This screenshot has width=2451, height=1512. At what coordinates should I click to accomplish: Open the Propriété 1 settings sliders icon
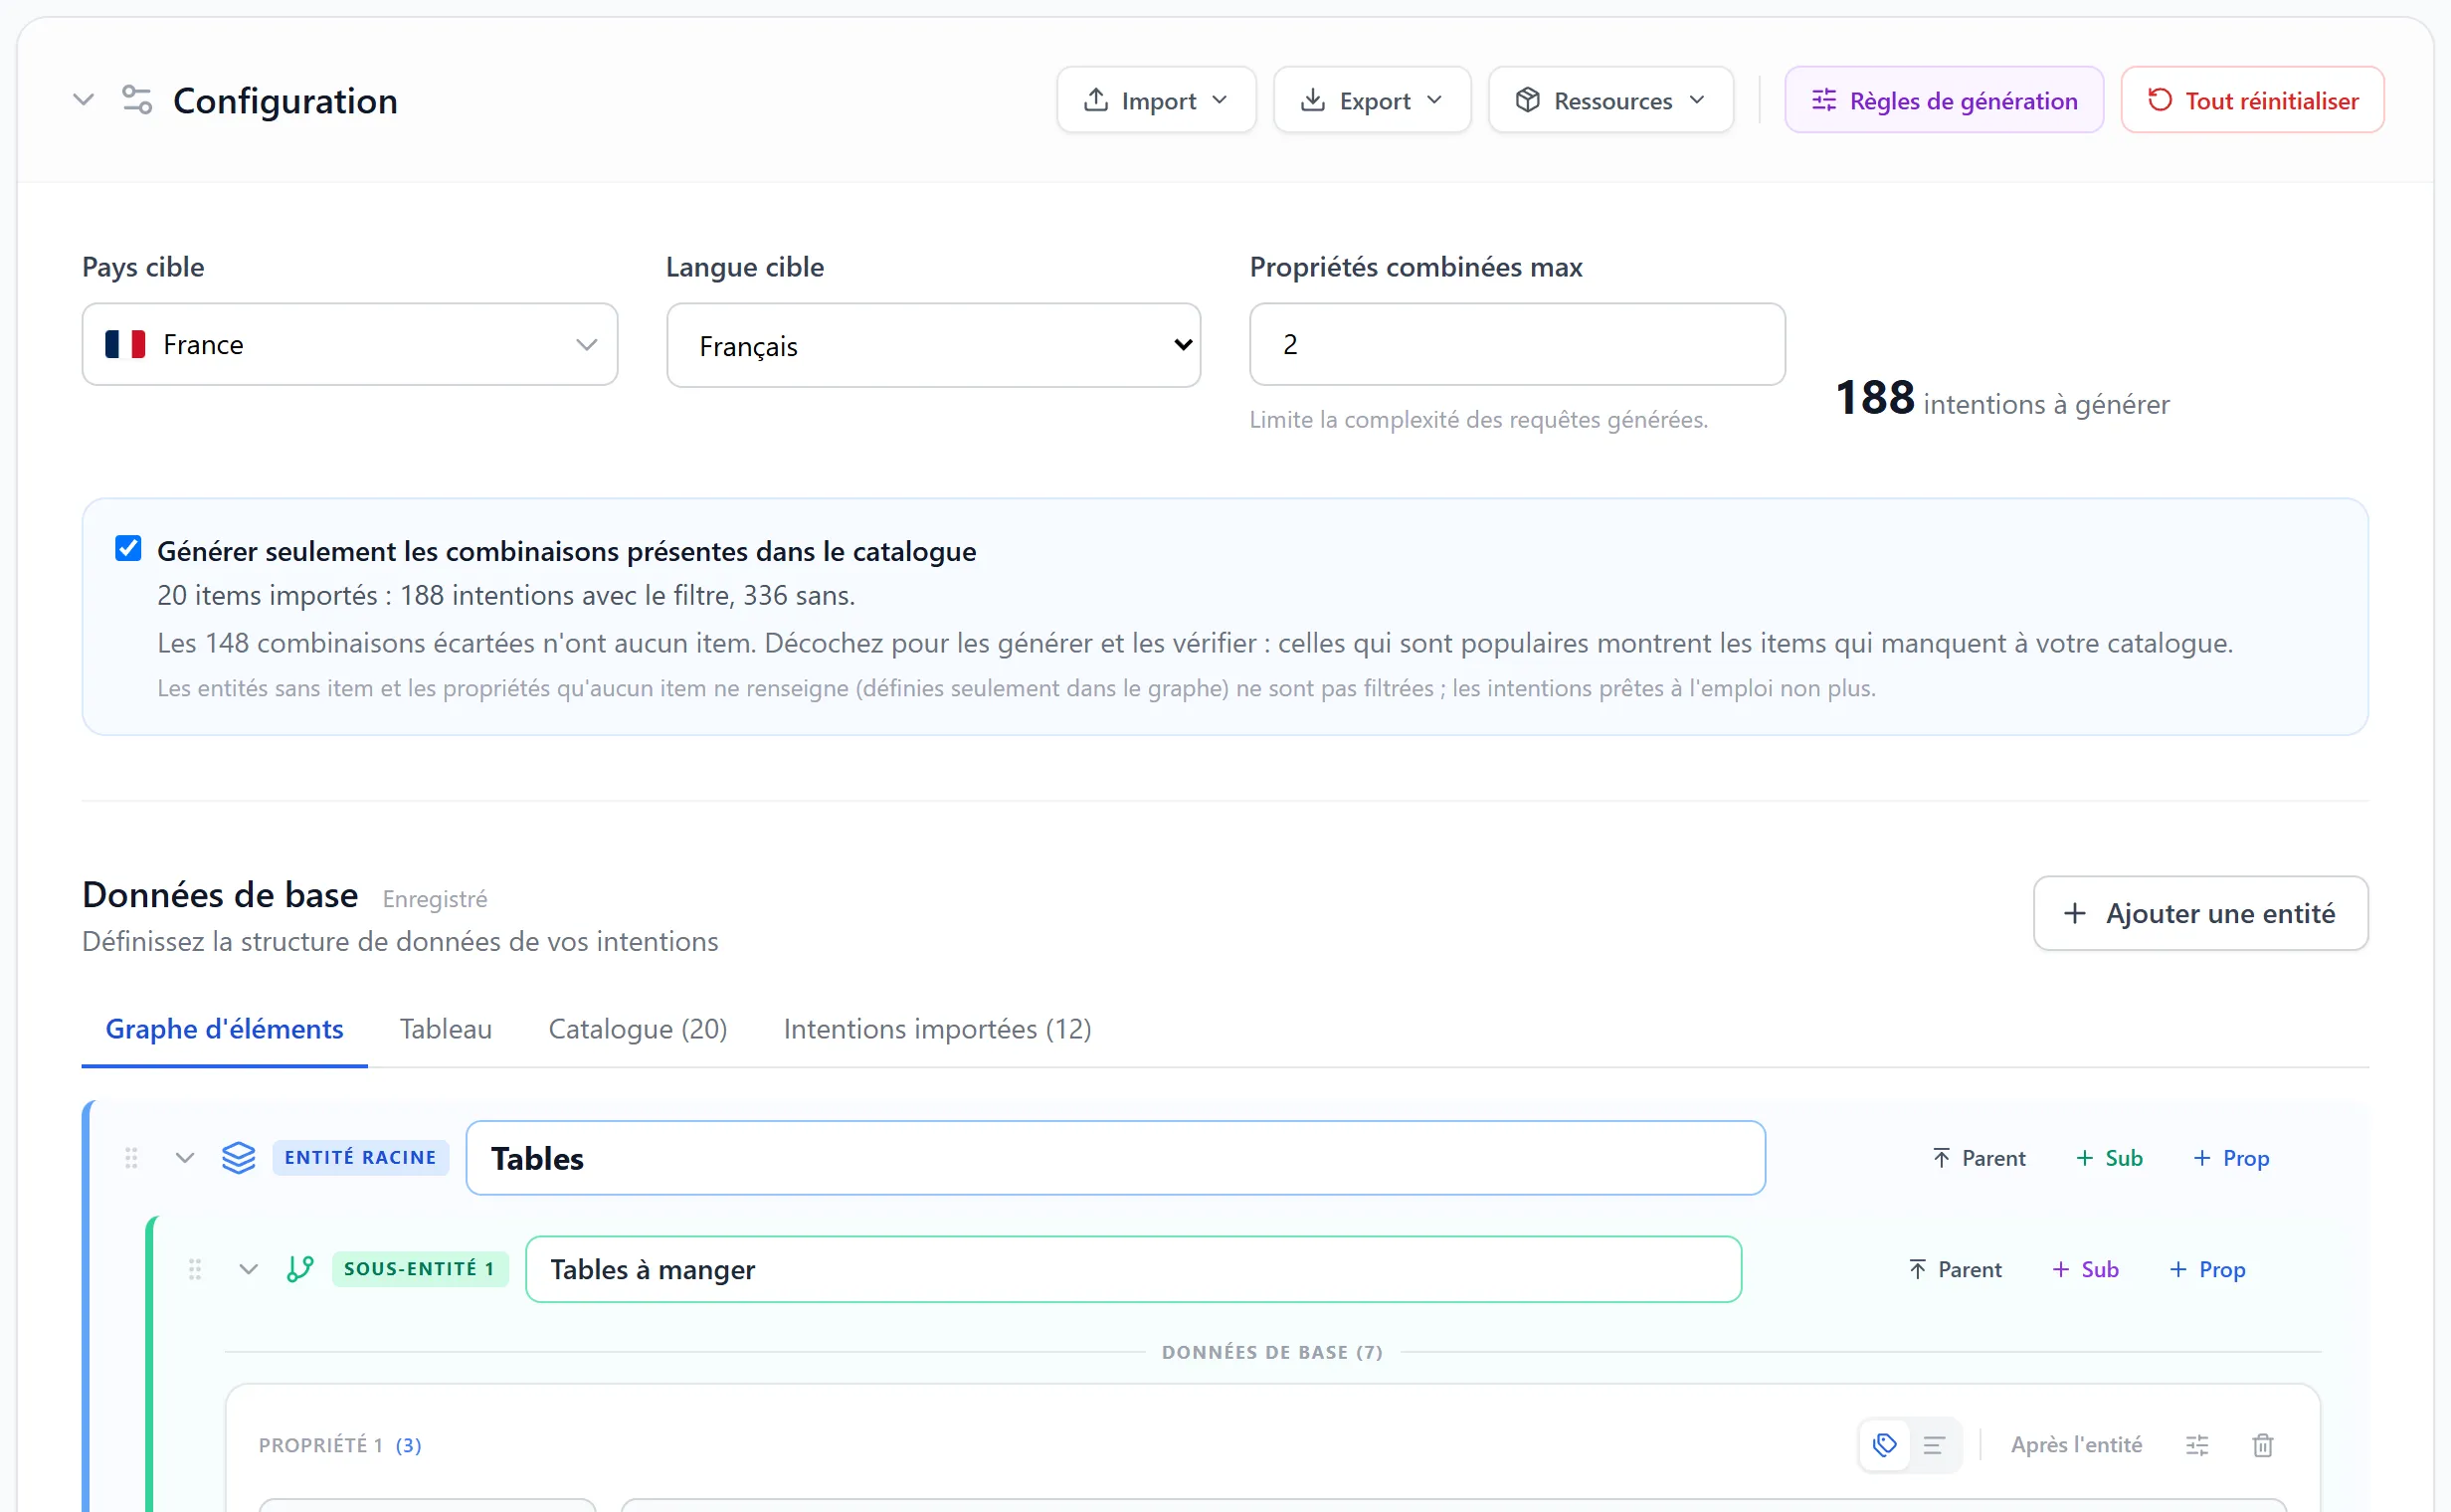(x=2196, y=1444)
